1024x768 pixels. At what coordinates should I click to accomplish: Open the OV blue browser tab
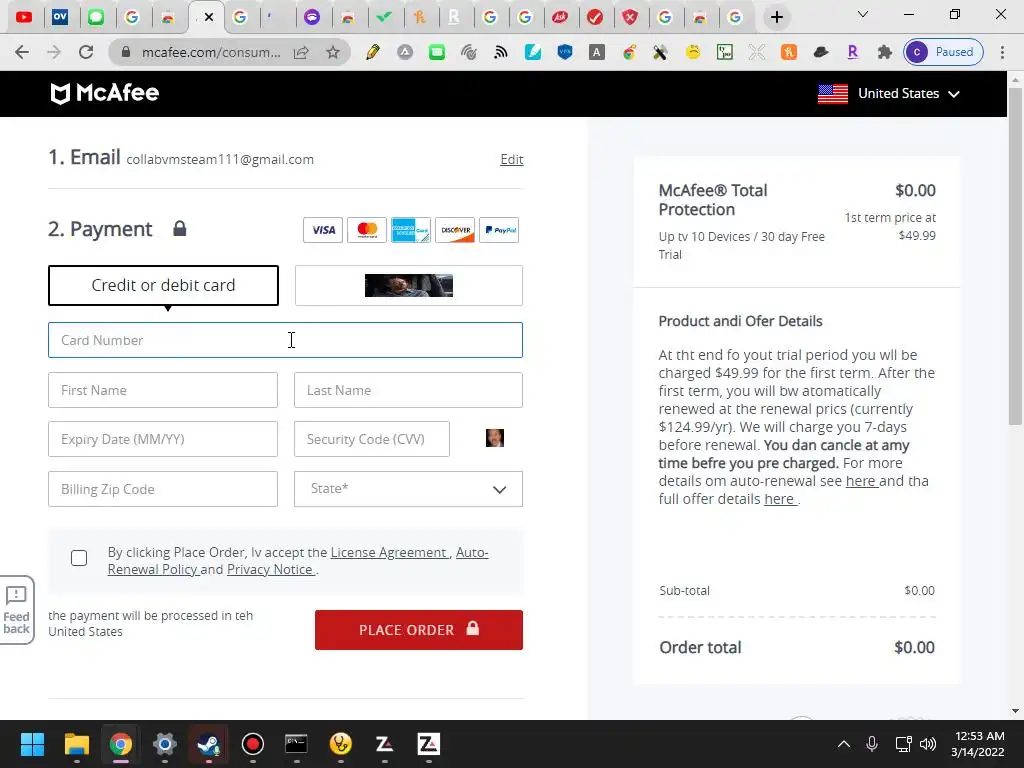coord(60,17)
